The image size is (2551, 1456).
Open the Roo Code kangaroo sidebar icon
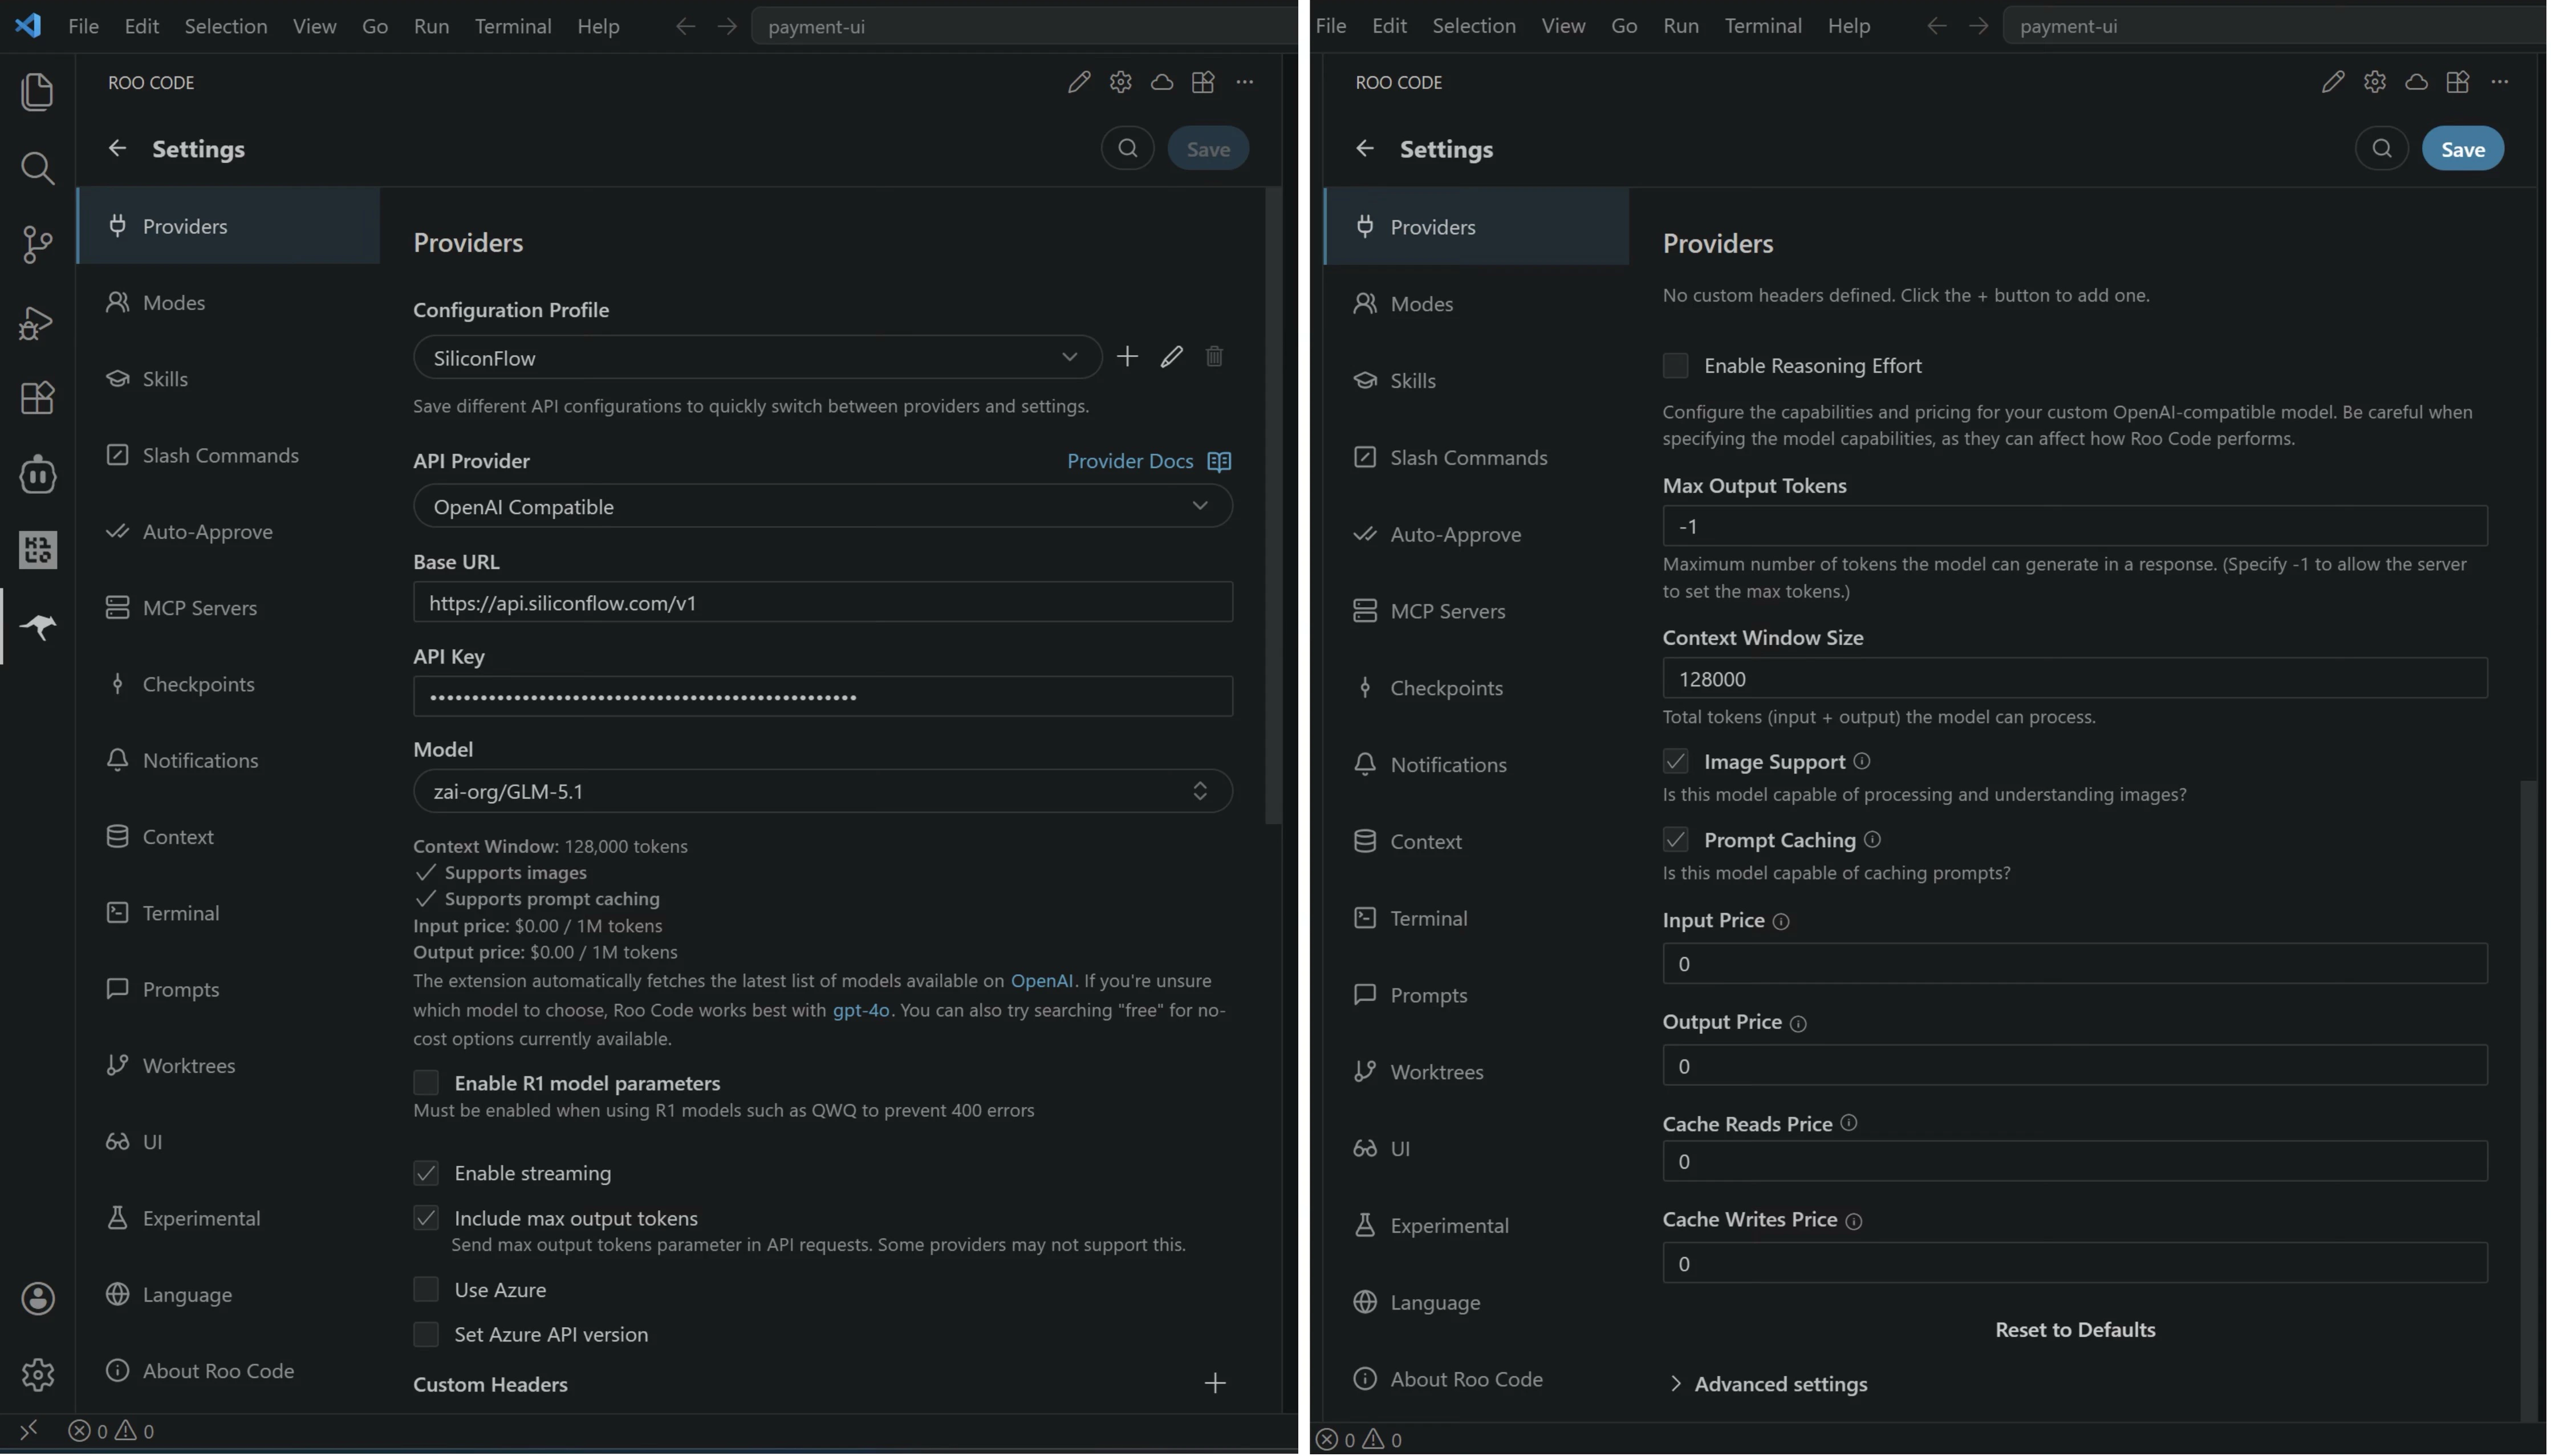click(38, 627)
